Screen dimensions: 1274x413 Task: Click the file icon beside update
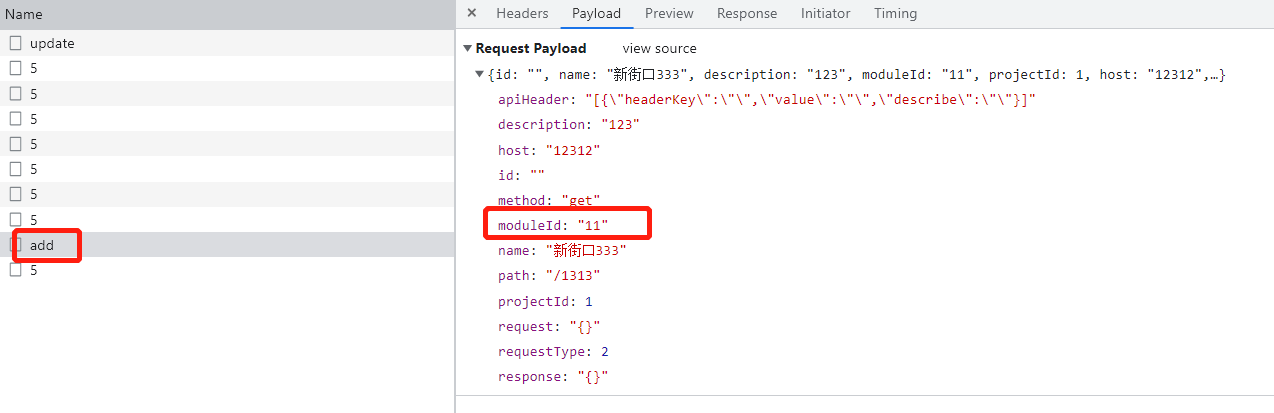tap(16, 43)
